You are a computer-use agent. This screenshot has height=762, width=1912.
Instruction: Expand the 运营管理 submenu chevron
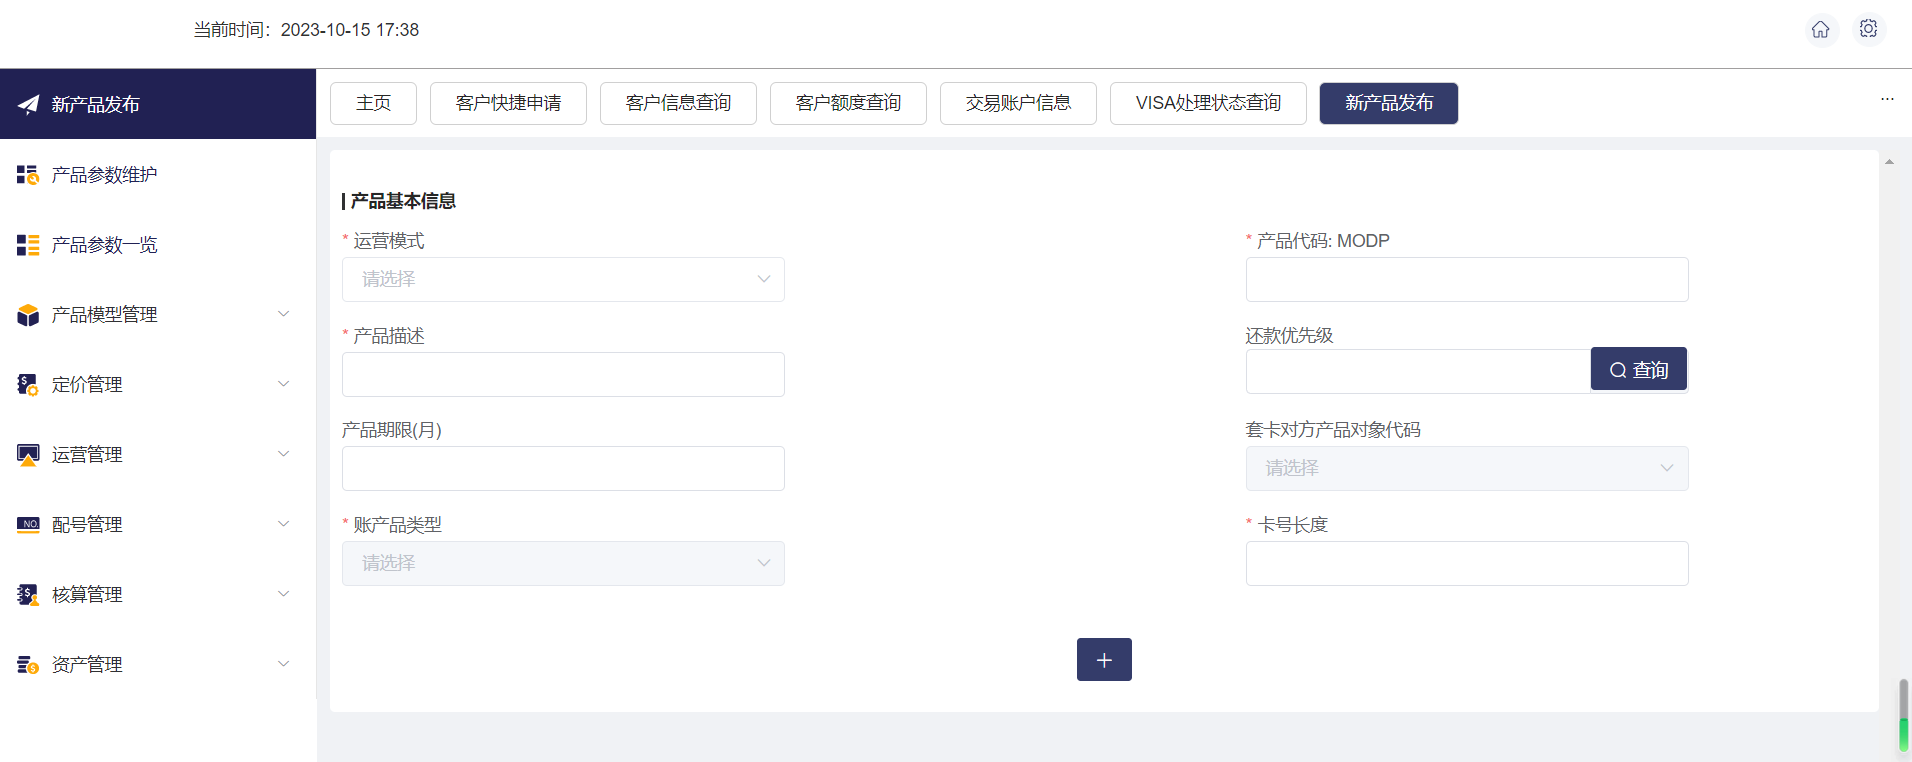(x=284, y=454)
